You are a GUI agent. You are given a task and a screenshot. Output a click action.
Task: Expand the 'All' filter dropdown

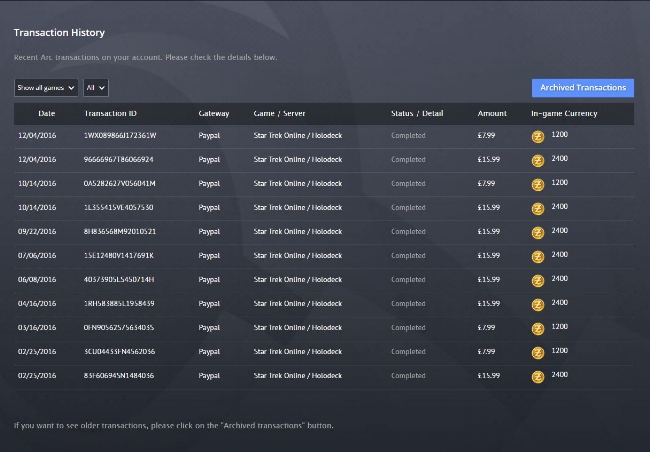pos(96,88)
